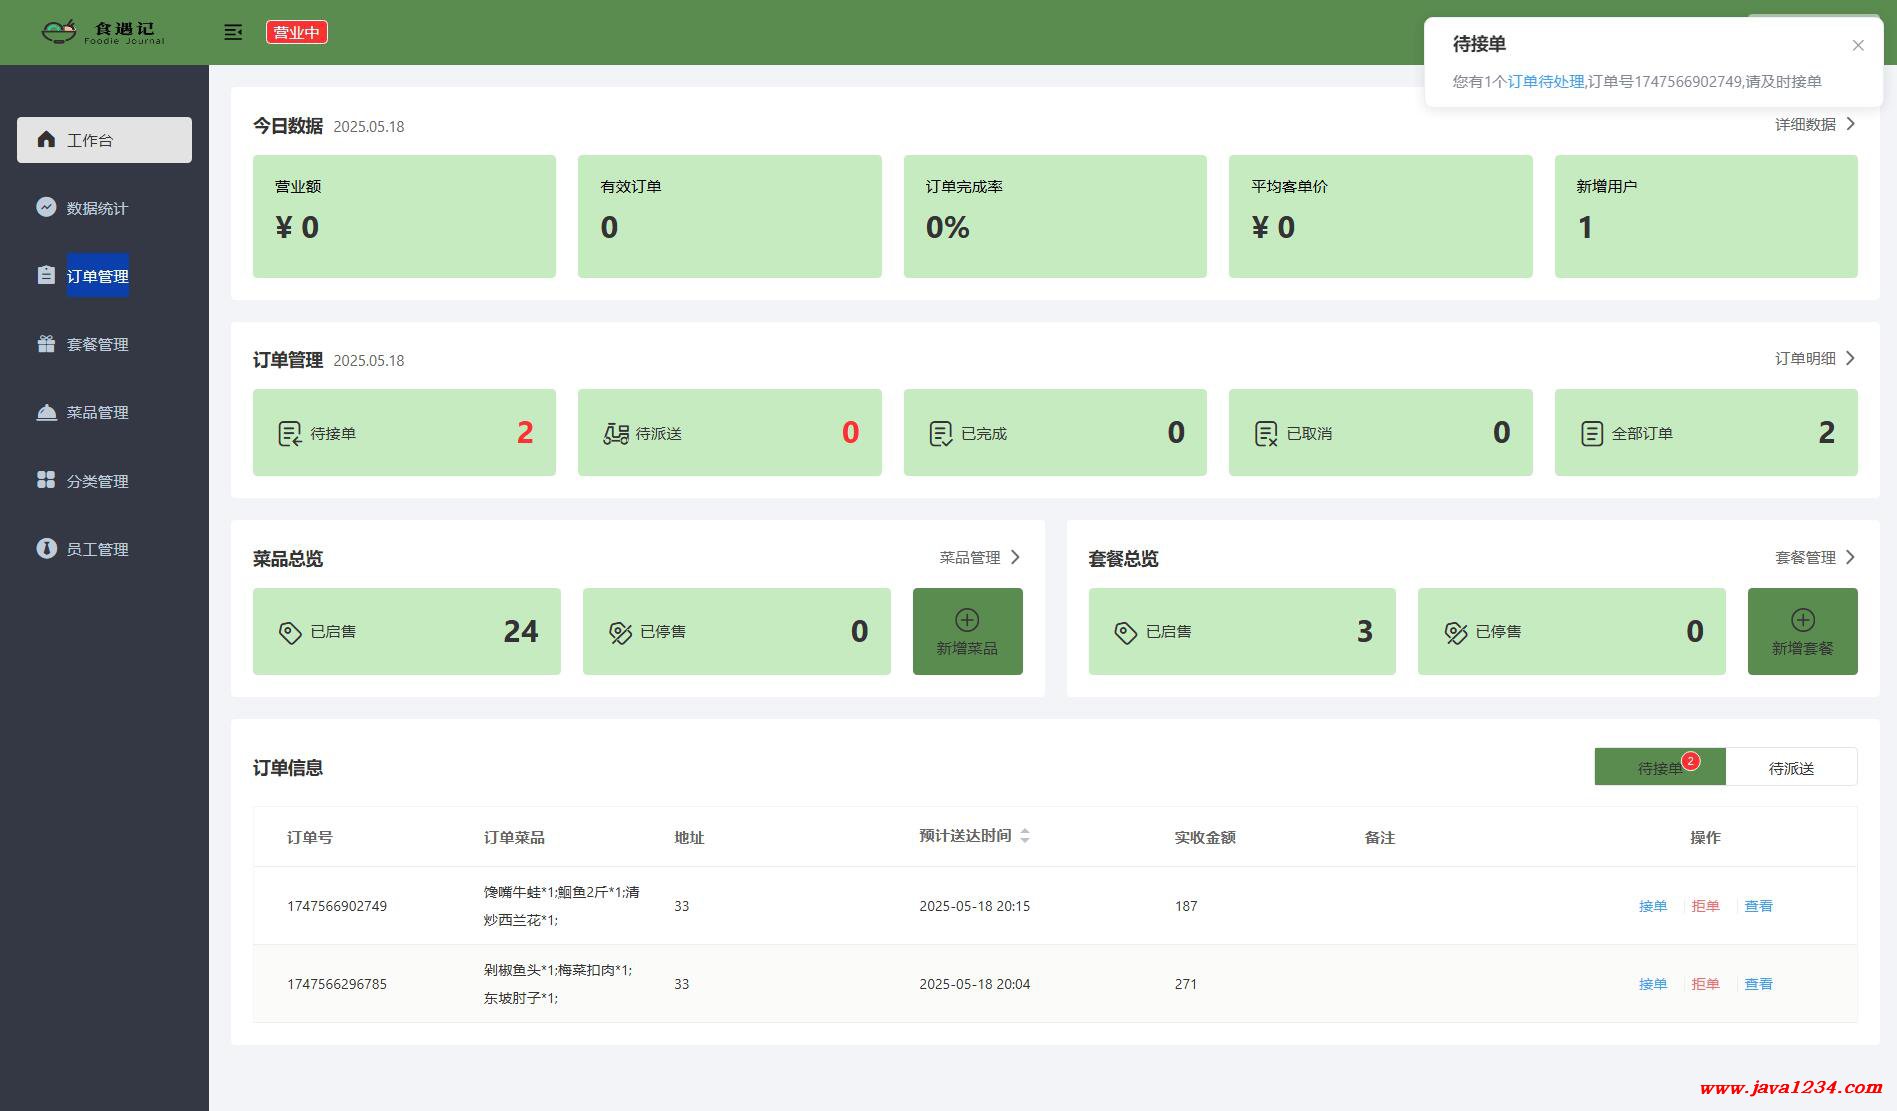Click the plus icon on 新增菜品
The height and width of the screenshot is (1111, 1897).
click(x=967, y=619)
